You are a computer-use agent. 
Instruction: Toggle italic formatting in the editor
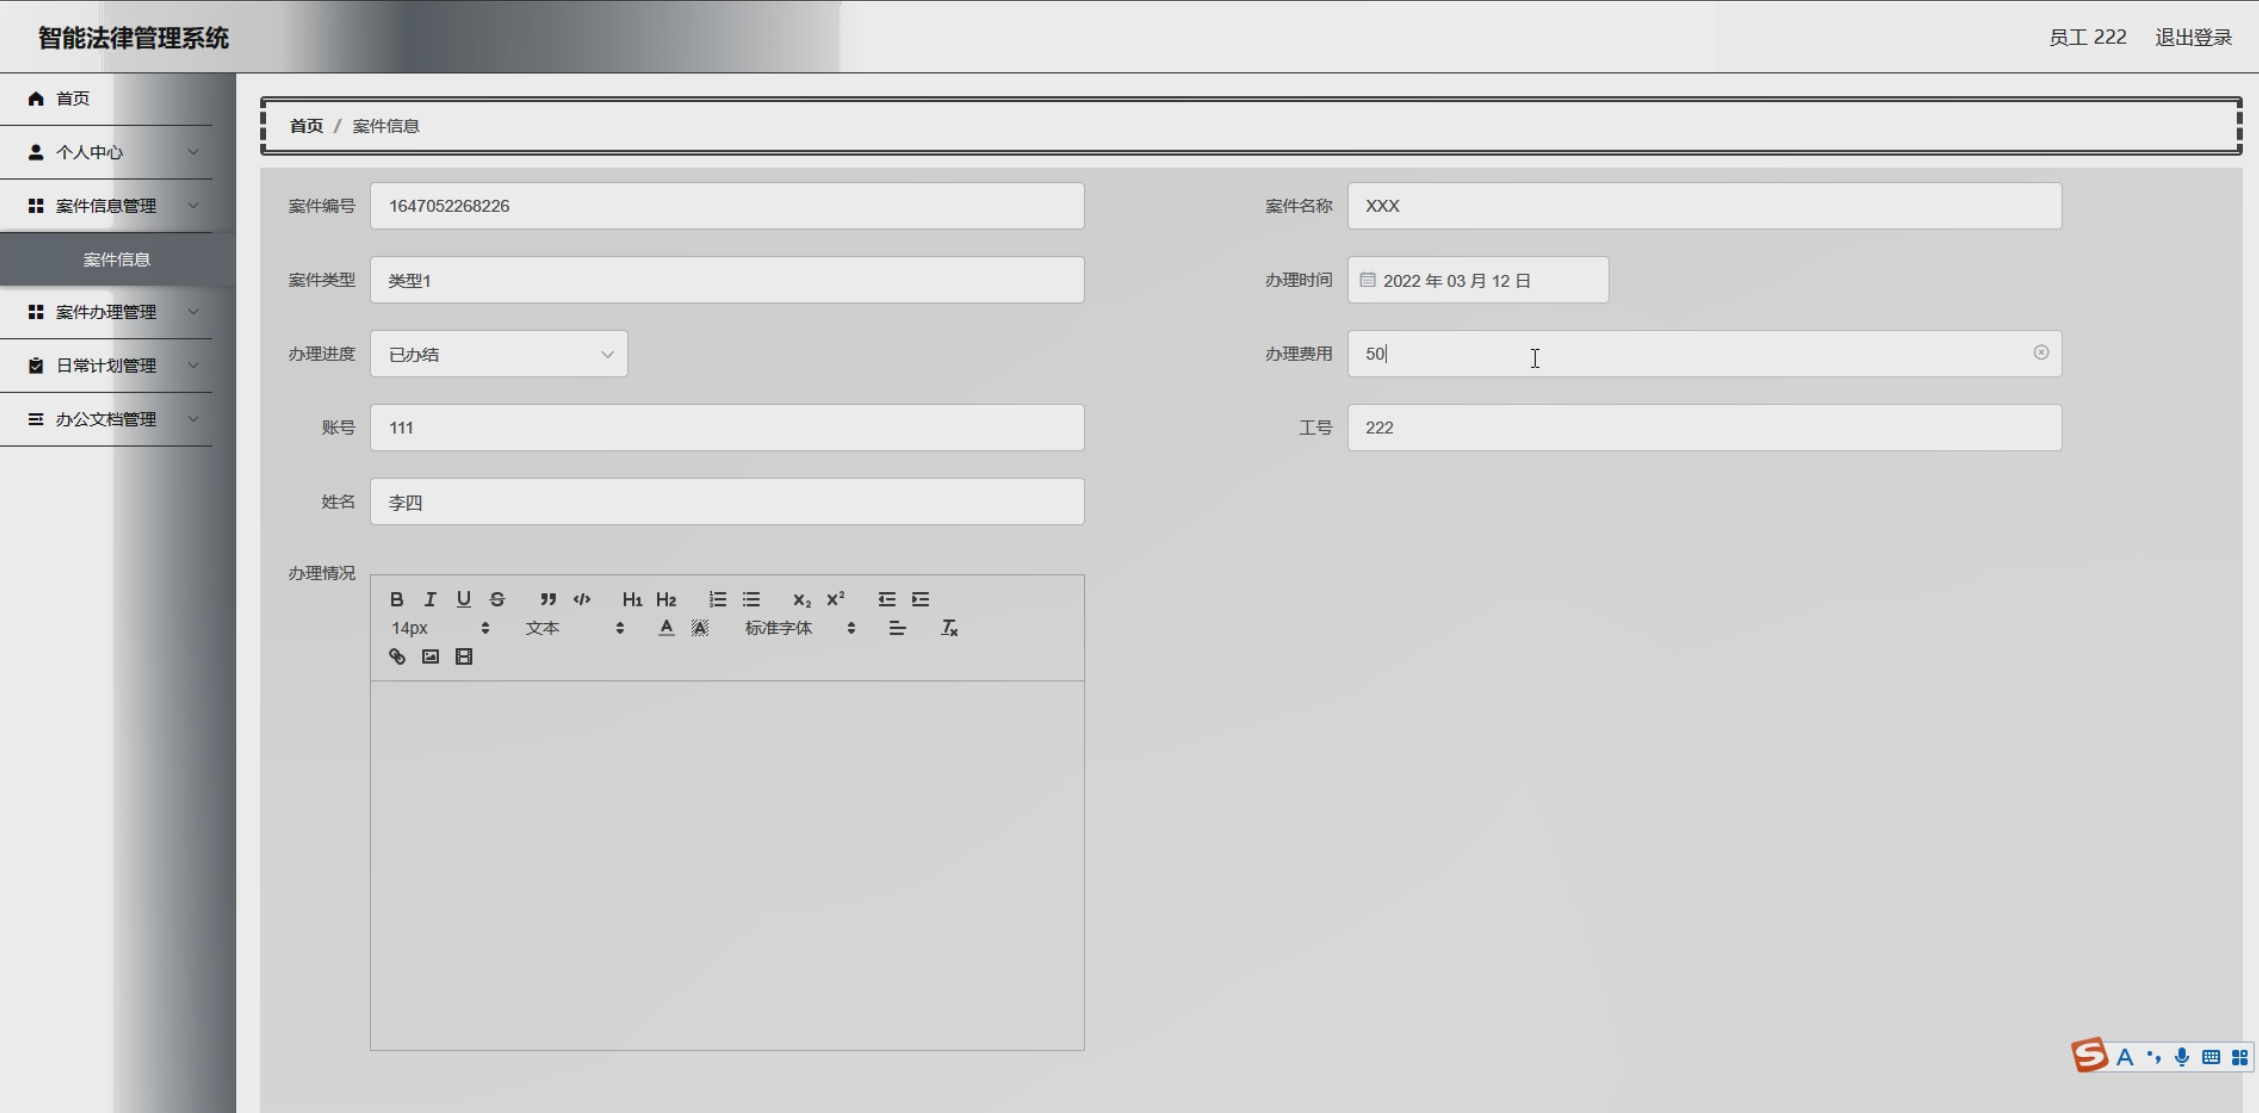pyautogui.click(x=430, y=599)
